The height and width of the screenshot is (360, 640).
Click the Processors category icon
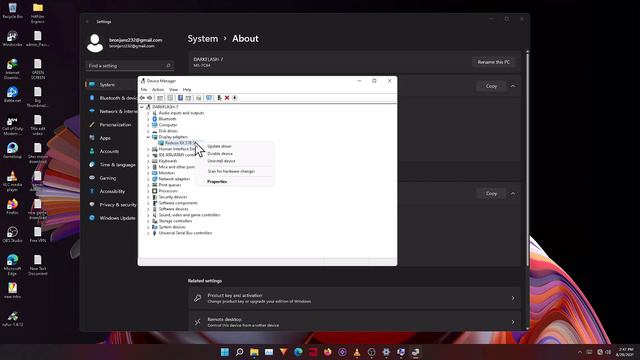coord(155,191)
